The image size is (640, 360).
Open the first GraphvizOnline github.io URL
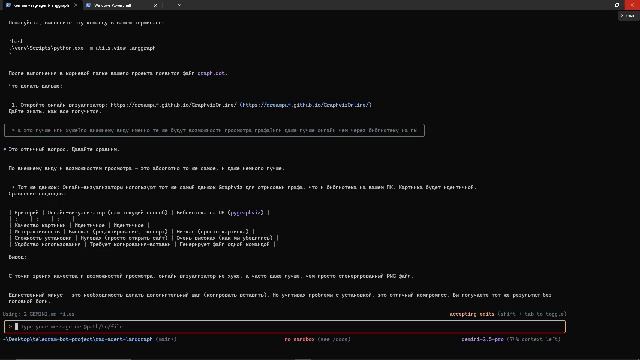pos(173,105)
